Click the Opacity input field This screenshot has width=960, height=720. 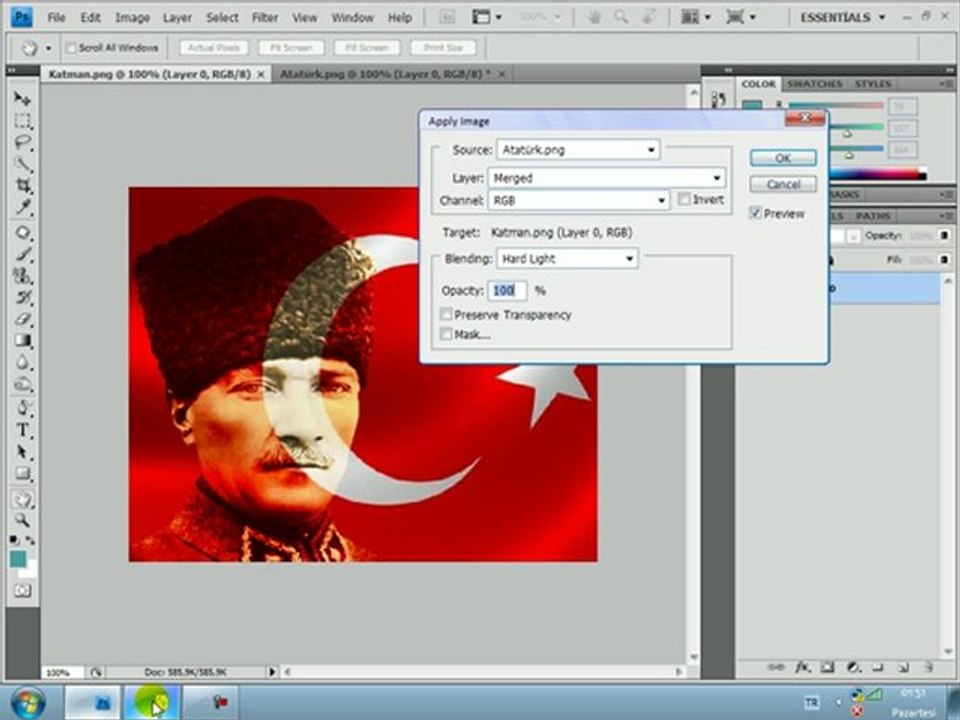[x=506, y=290]
